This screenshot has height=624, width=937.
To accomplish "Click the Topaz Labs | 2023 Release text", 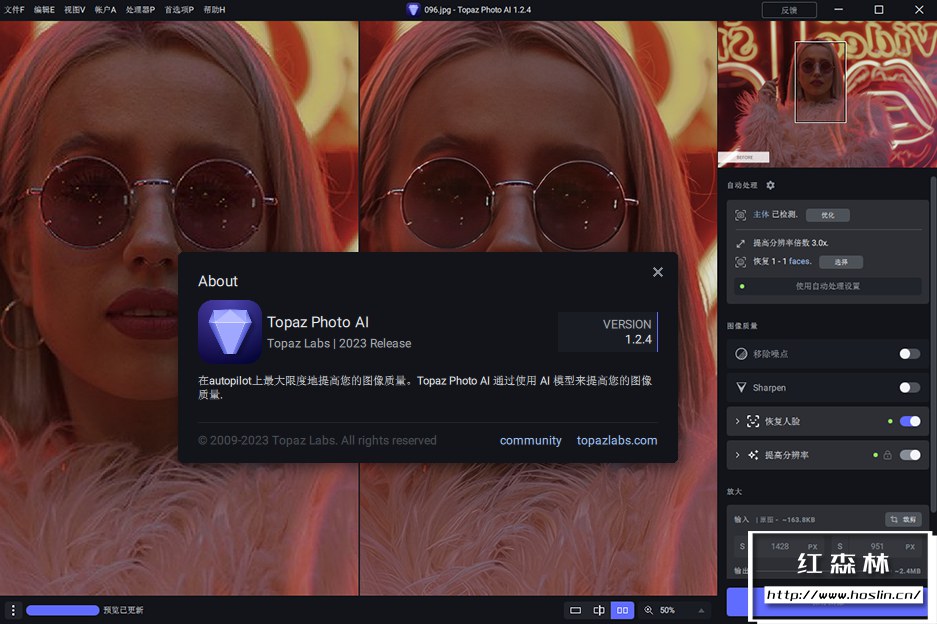I will click(339, 344).
